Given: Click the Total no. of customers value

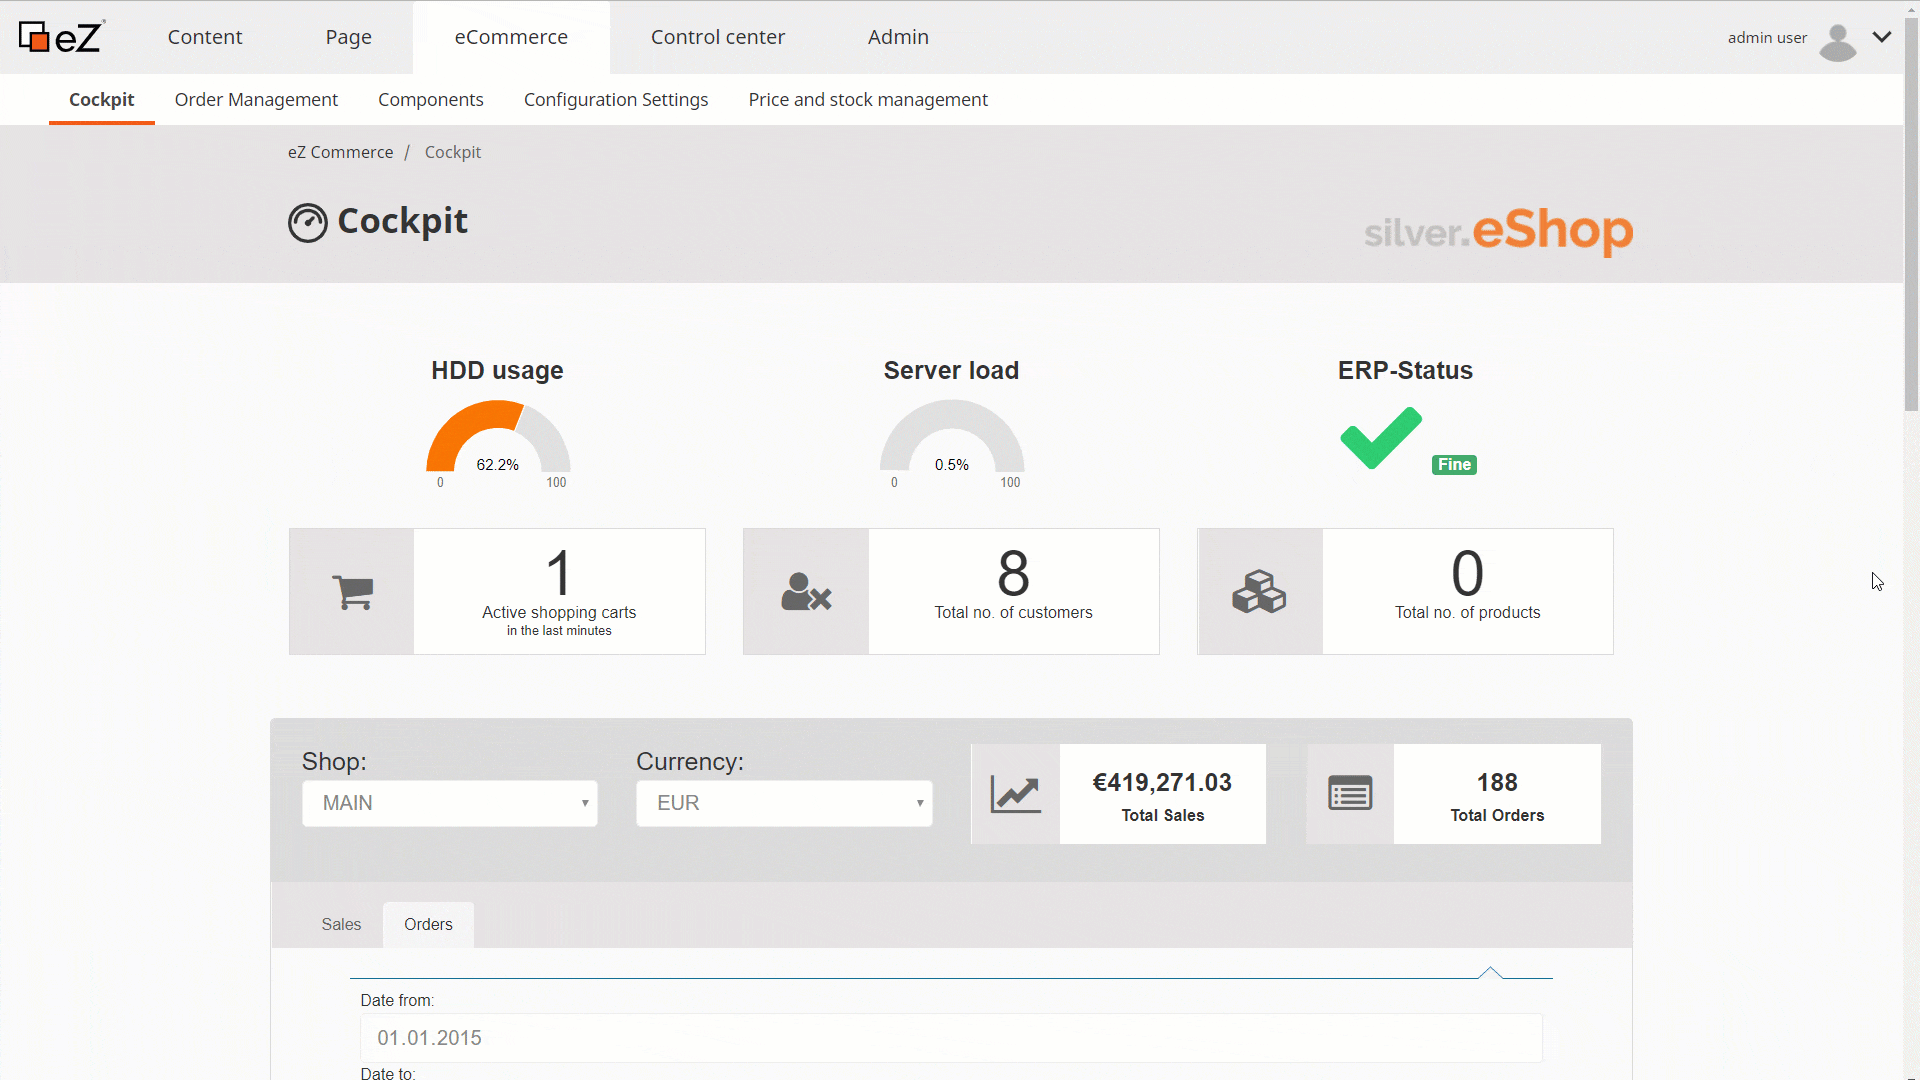Looking at the screenshot, I should pyautogui.click(x=1013, y=574).
